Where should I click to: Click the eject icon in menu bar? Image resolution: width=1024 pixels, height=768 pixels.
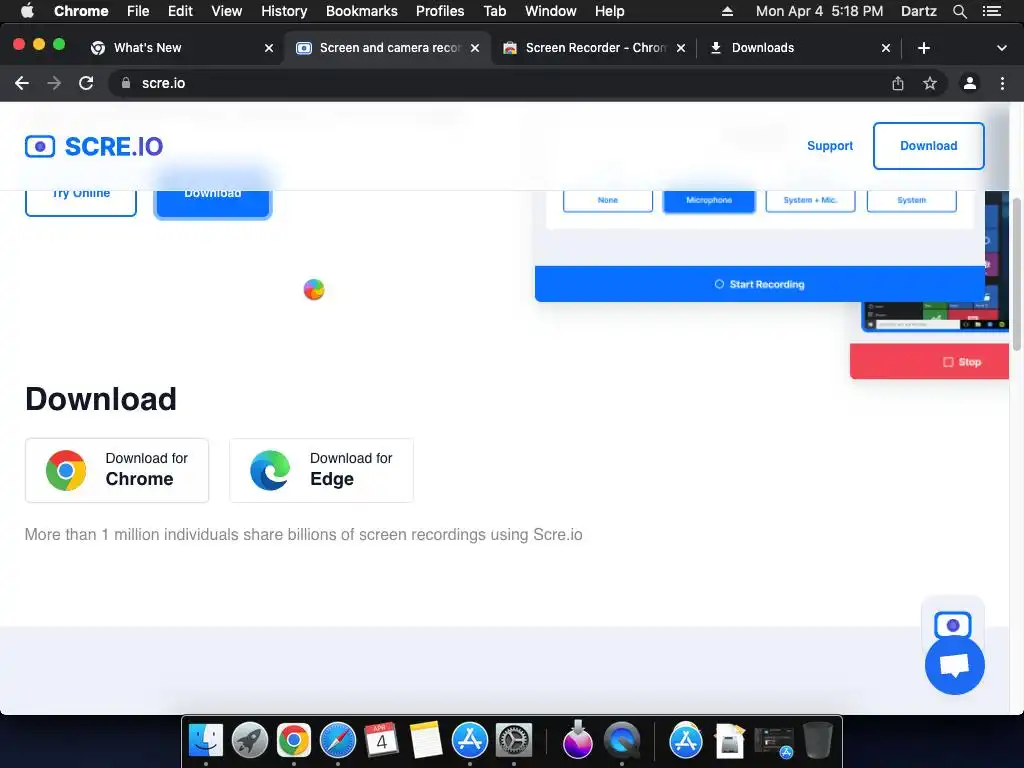(x=727, y=11)
